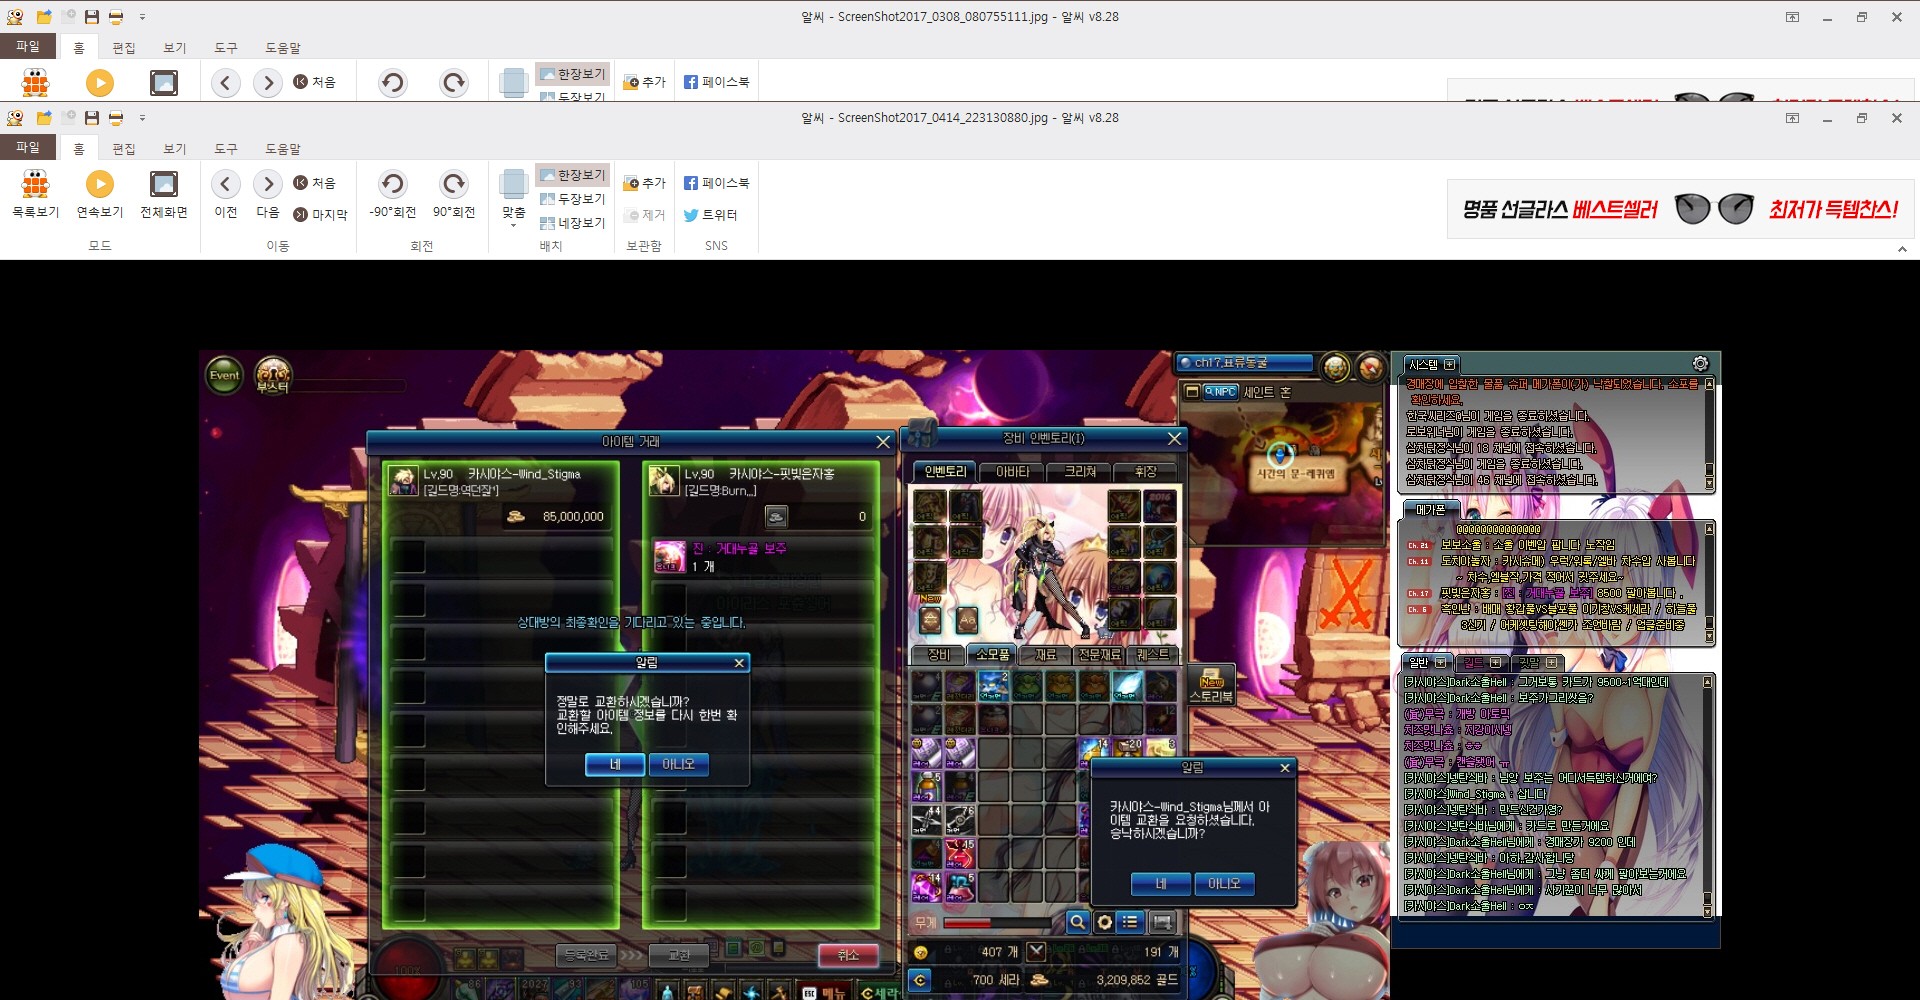Click 페이스북 button in back window ribbon

pyautogui.click(x=716, y=82)
